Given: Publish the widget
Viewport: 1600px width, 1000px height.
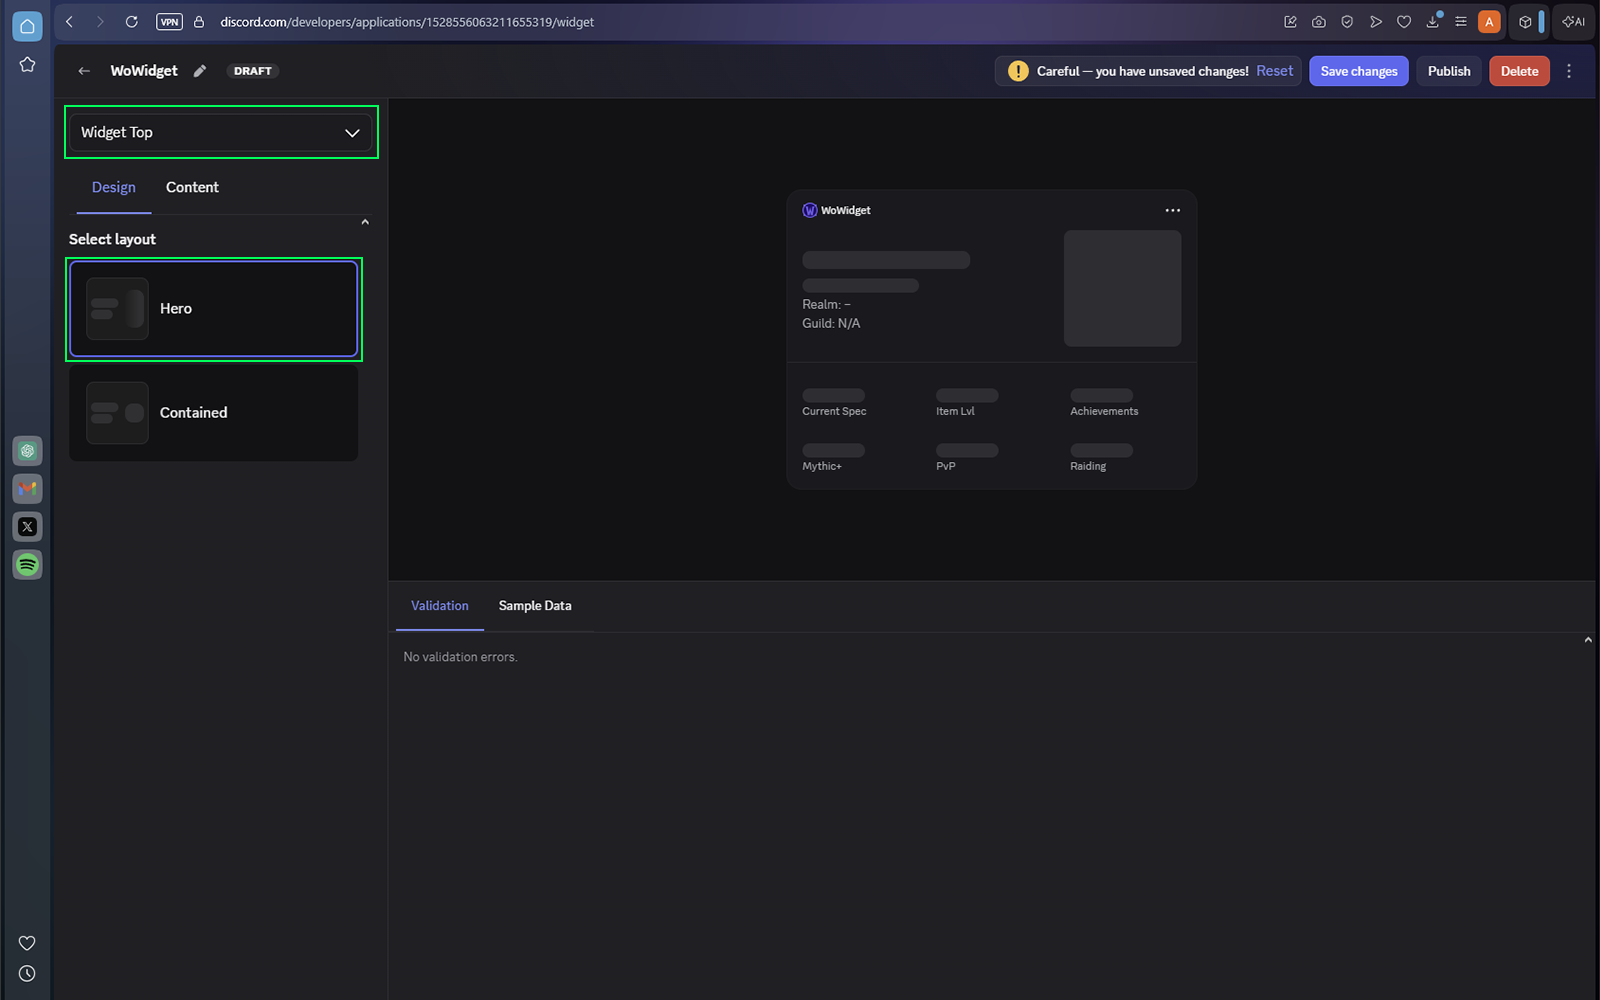Looking at the screenshot, I should pyautogui.click(x=1449, y=71).
